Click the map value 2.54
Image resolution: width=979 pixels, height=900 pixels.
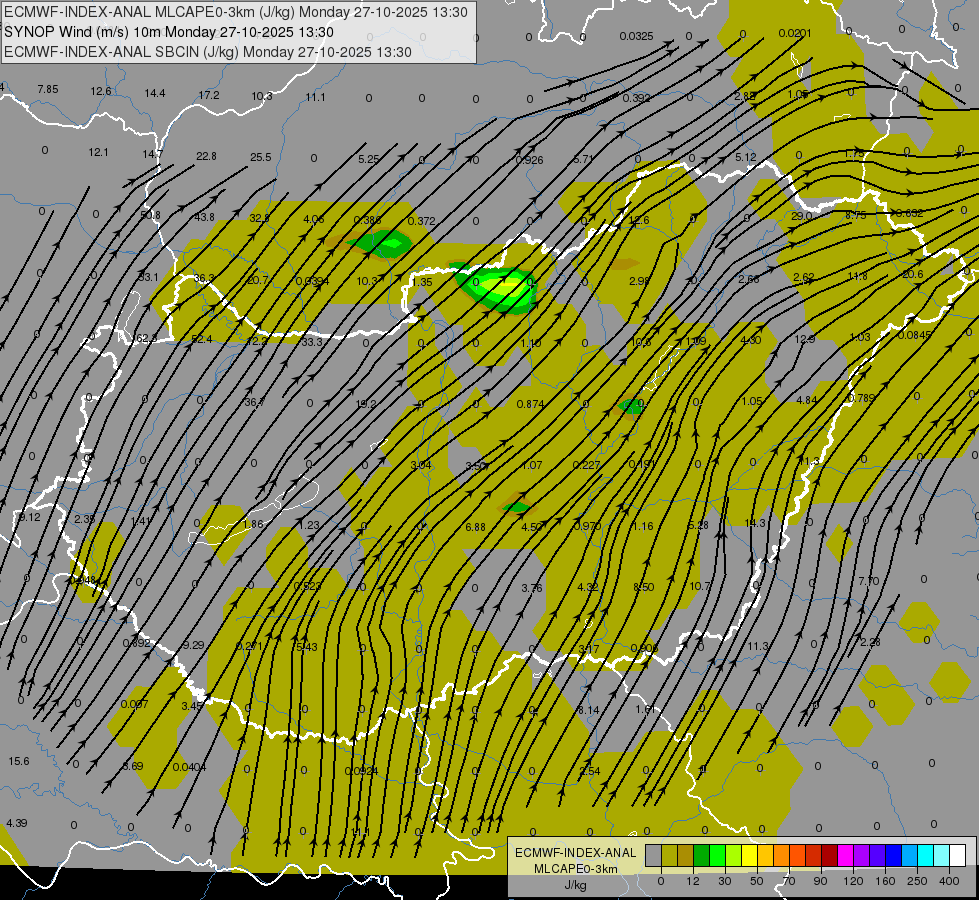pyautogui.click(x=589, y=771)
